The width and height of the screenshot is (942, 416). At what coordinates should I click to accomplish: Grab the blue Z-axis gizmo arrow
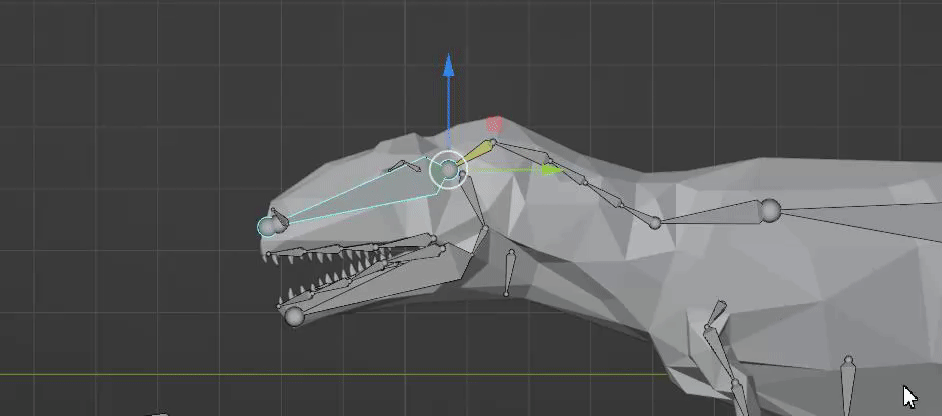[x=448, y=66]
